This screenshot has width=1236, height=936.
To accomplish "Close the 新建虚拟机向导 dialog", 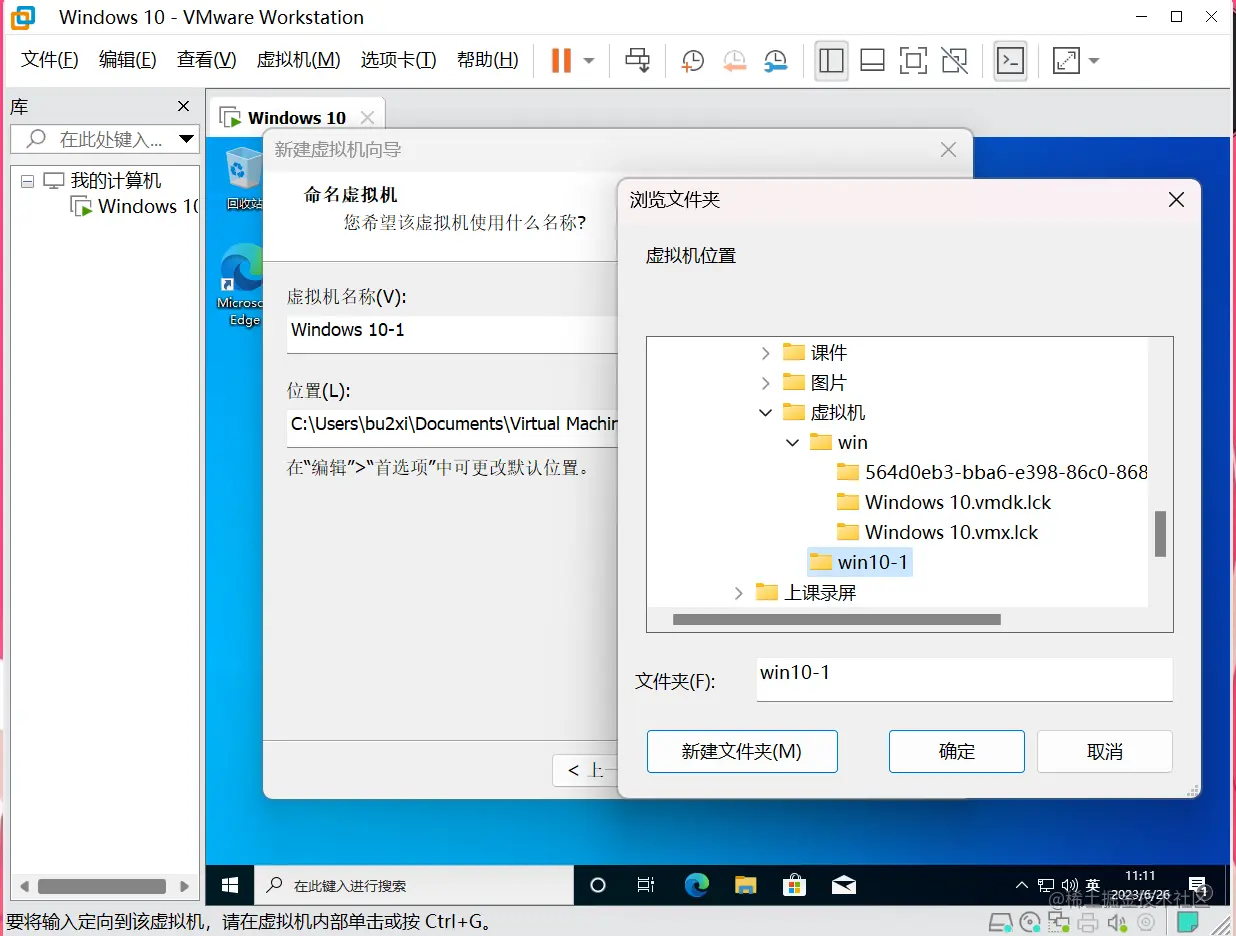I will pyautogui.click(x=949, y=150).
